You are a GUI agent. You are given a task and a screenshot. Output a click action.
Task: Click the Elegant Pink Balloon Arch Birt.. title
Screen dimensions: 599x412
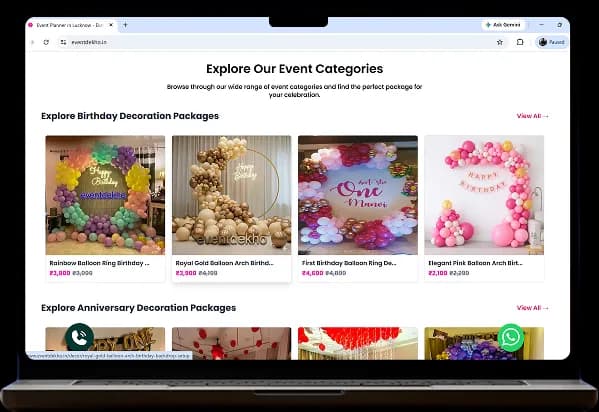pos(475,263)
